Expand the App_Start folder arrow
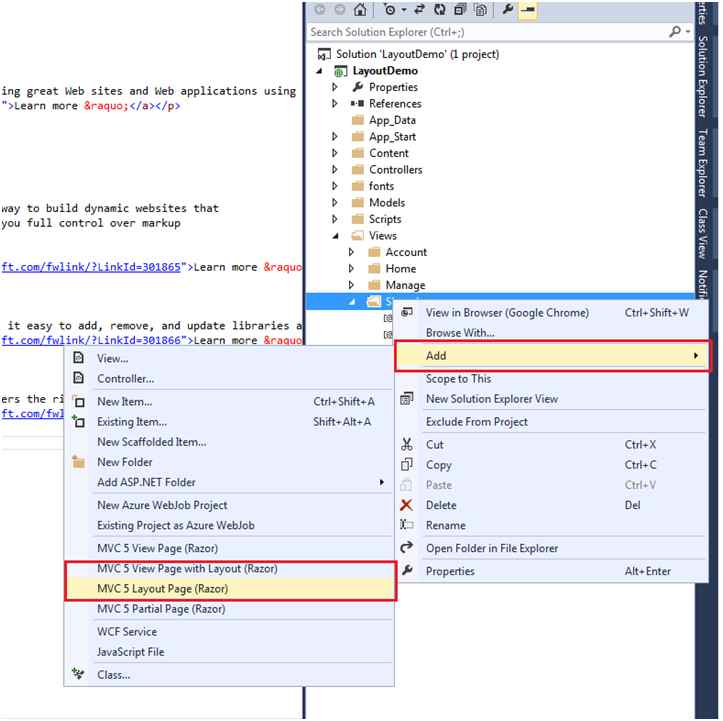Image resolution: width=723 pixels, height=721 pixels. 335,137
